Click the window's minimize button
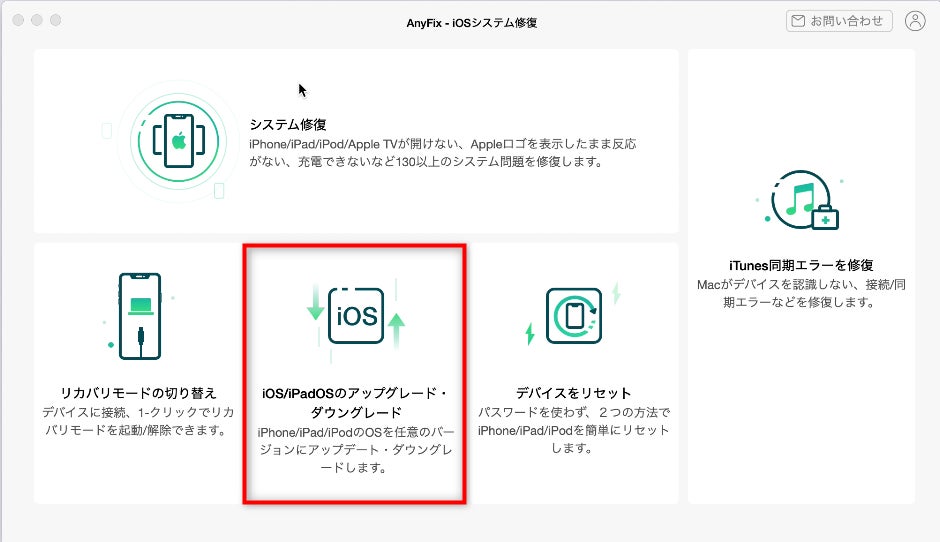The height and width of the screenshot is (542, 940). tap(37, 20)
